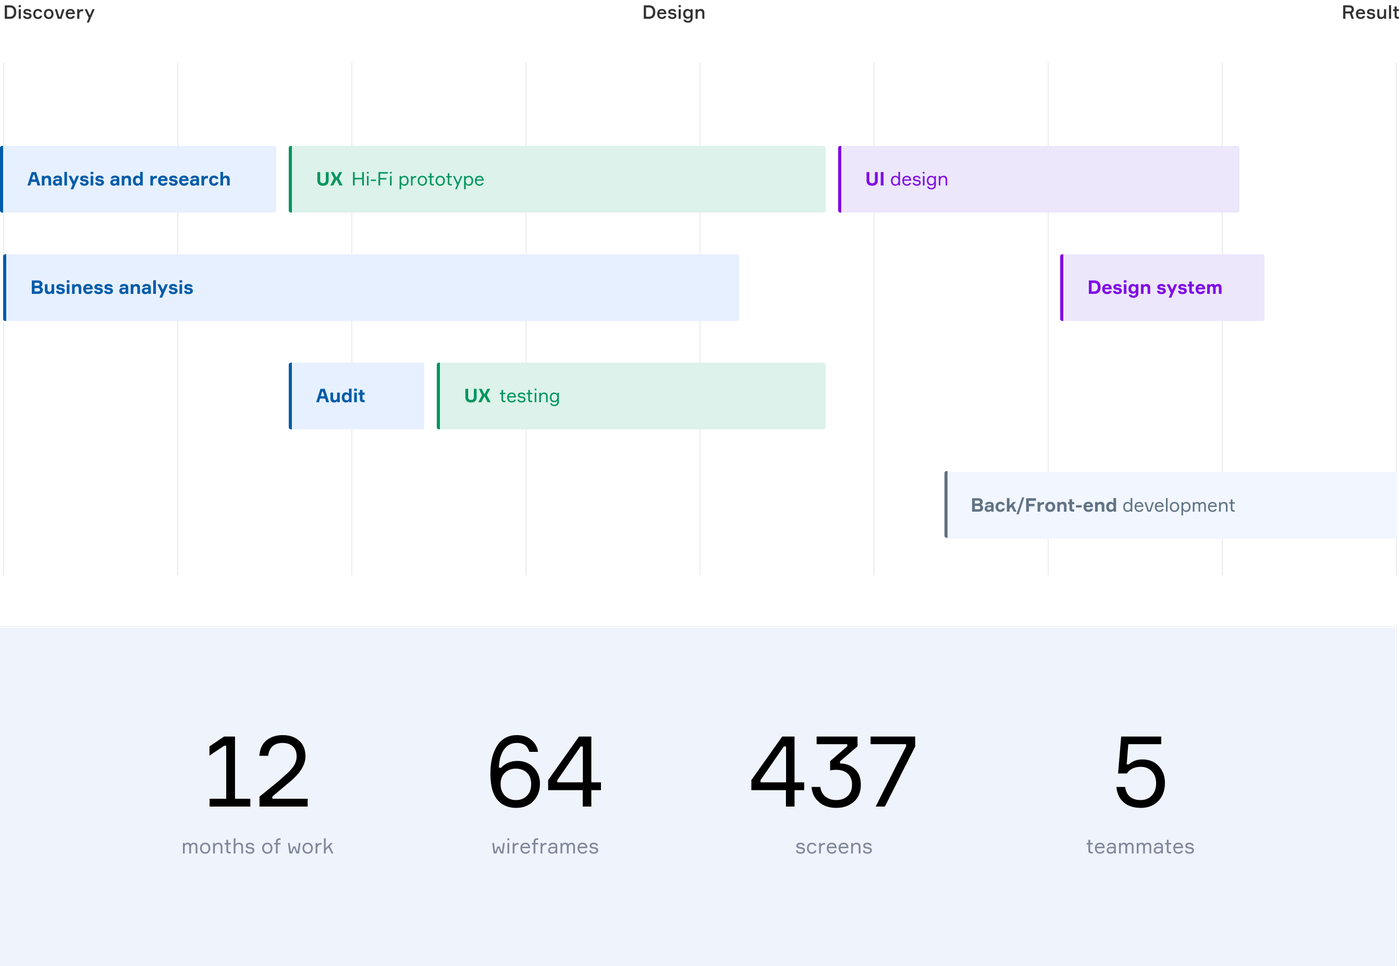Click the UI design timeline bar

coord(1038,180)
